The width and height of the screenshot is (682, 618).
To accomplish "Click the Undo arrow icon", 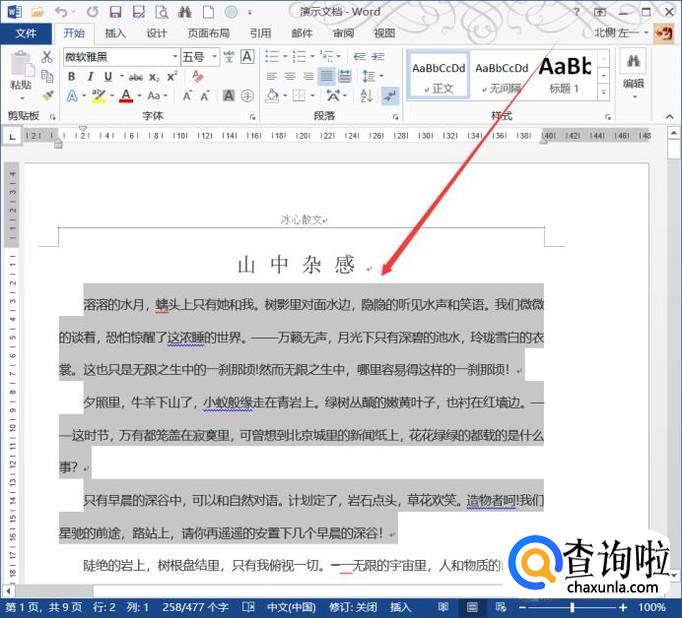I will [x=62, y=12].
